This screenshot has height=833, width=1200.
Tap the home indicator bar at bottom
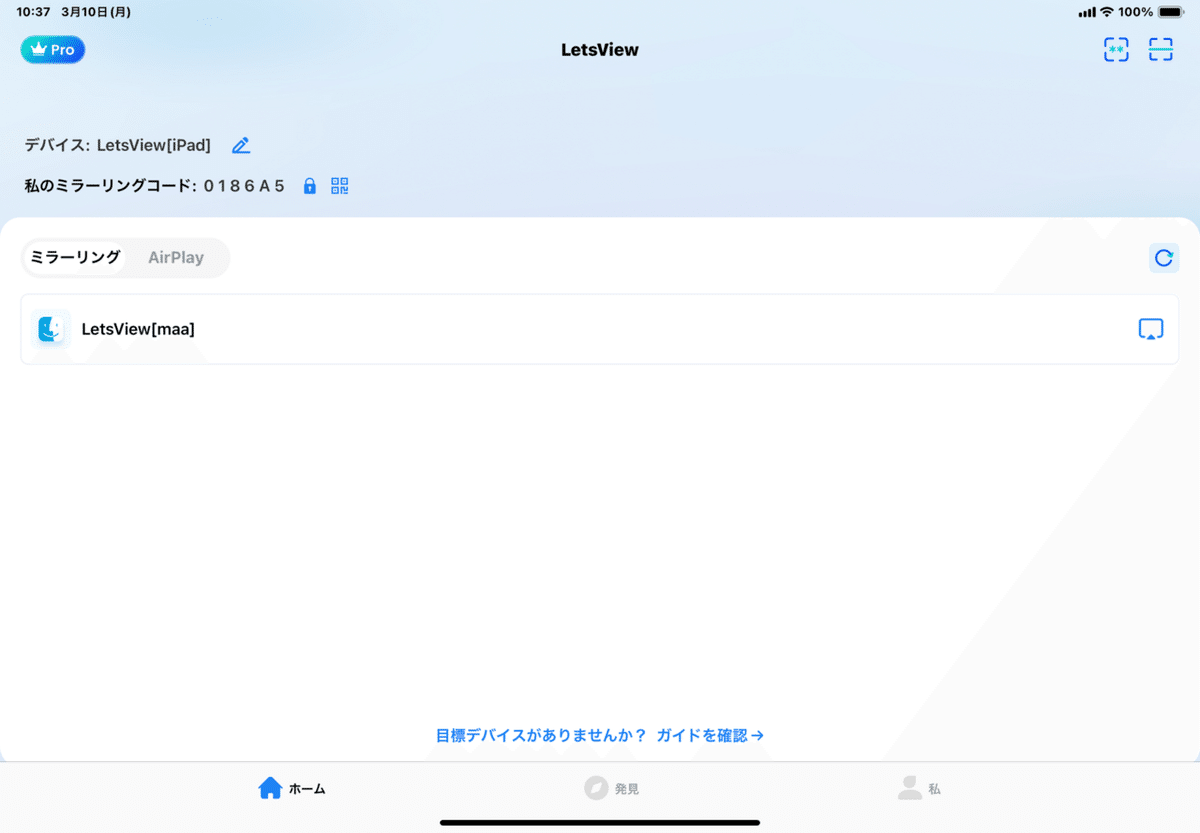(x=600, y=822)
